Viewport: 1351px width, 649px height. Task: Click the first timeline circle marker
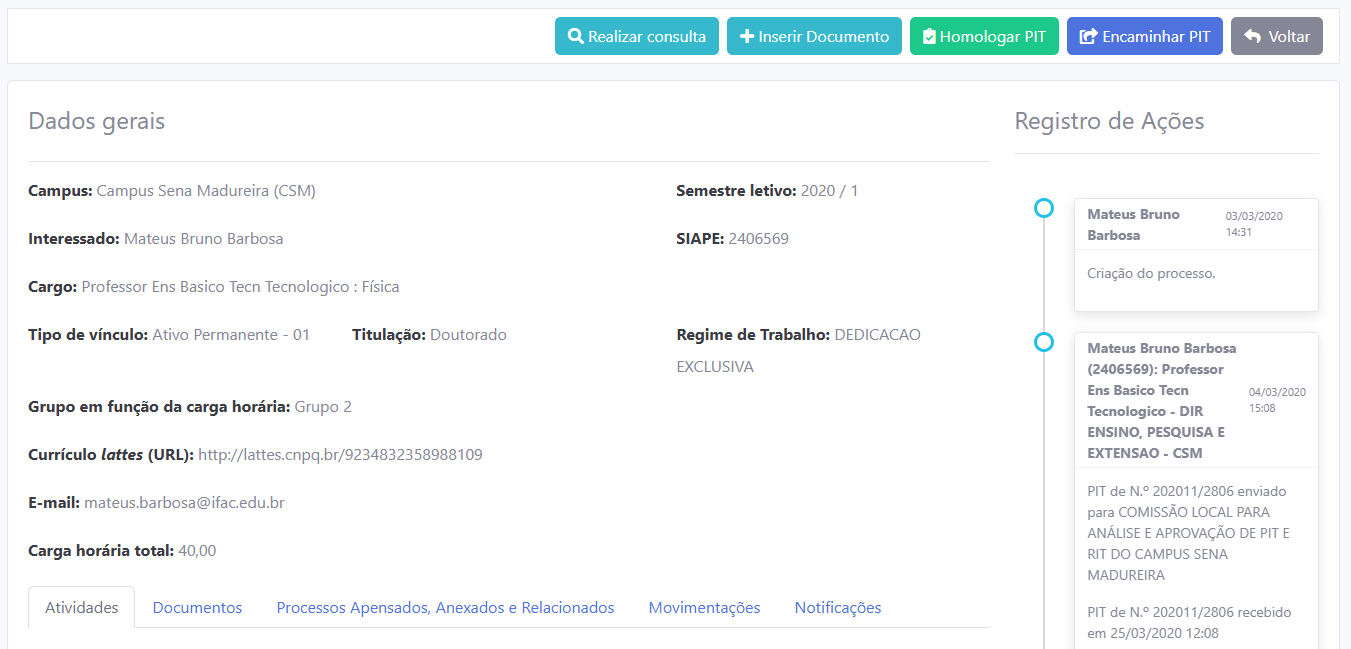[x=1043, y=208]
